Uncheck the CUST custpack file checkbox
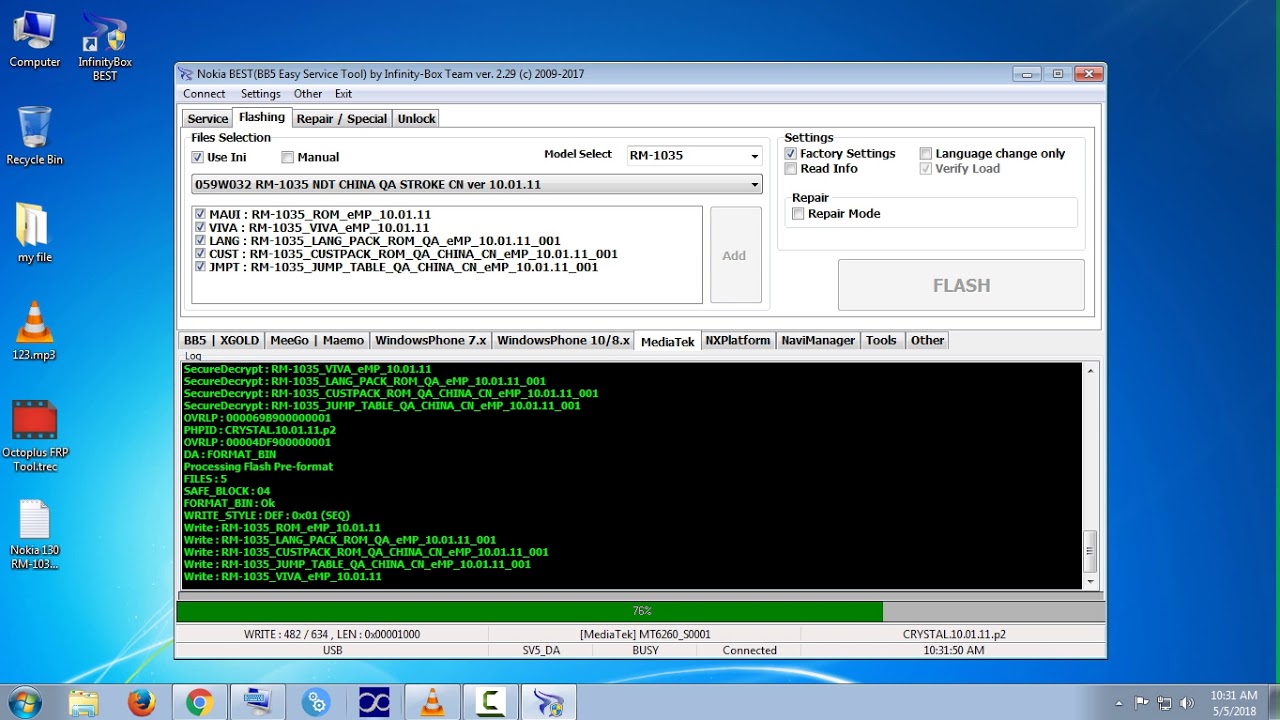This screenshot has height=720, width=1280. click(201, 253)
